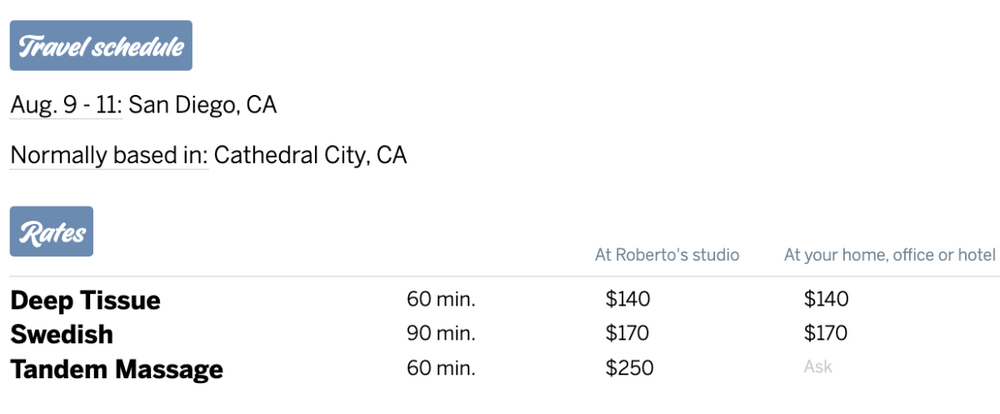Click the underlined Aug. 9 - 11 dates
The image size is (1000, 414).
[65, 104]
